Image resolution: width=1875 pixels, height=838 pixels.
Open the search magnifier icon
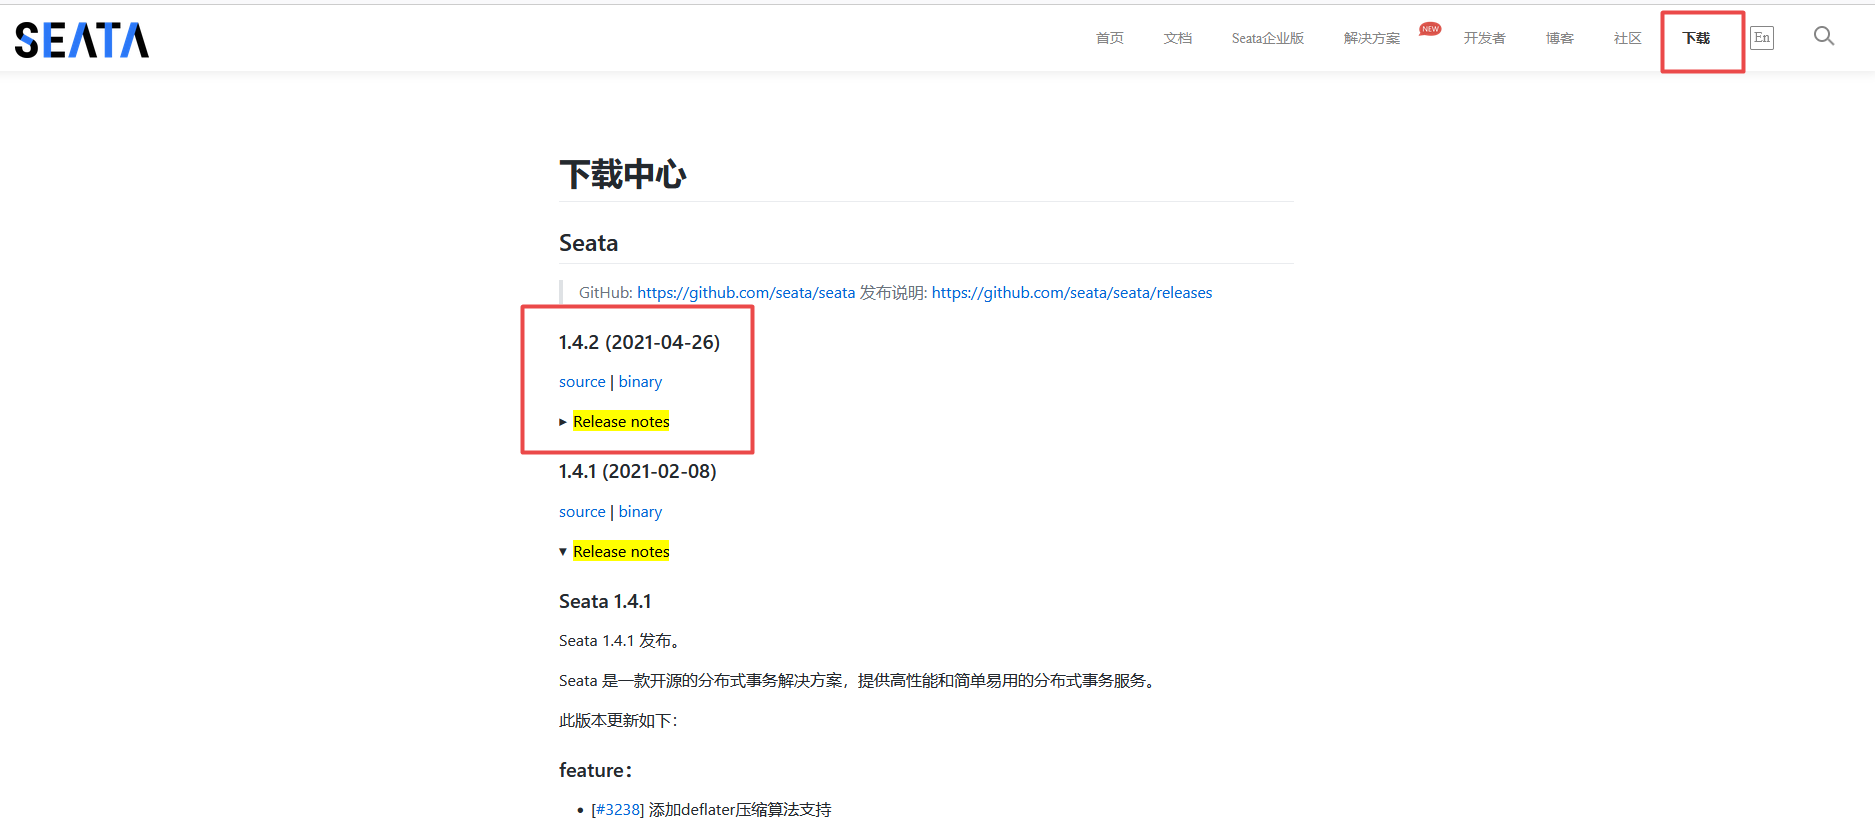point(1824,36)
